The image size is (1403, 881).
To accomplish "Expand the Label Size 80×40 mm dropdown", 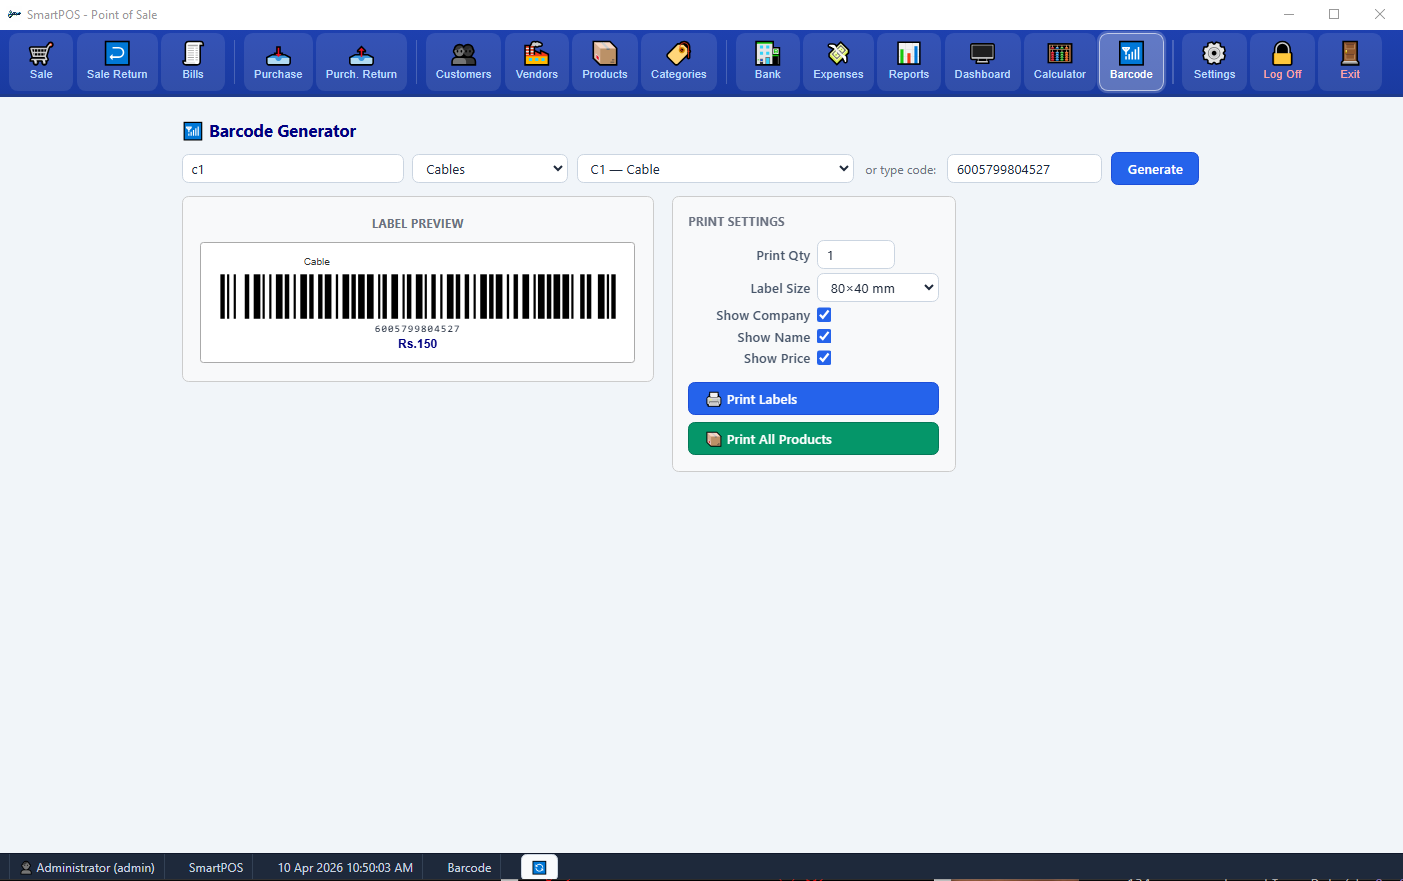I will click(877, 288).
